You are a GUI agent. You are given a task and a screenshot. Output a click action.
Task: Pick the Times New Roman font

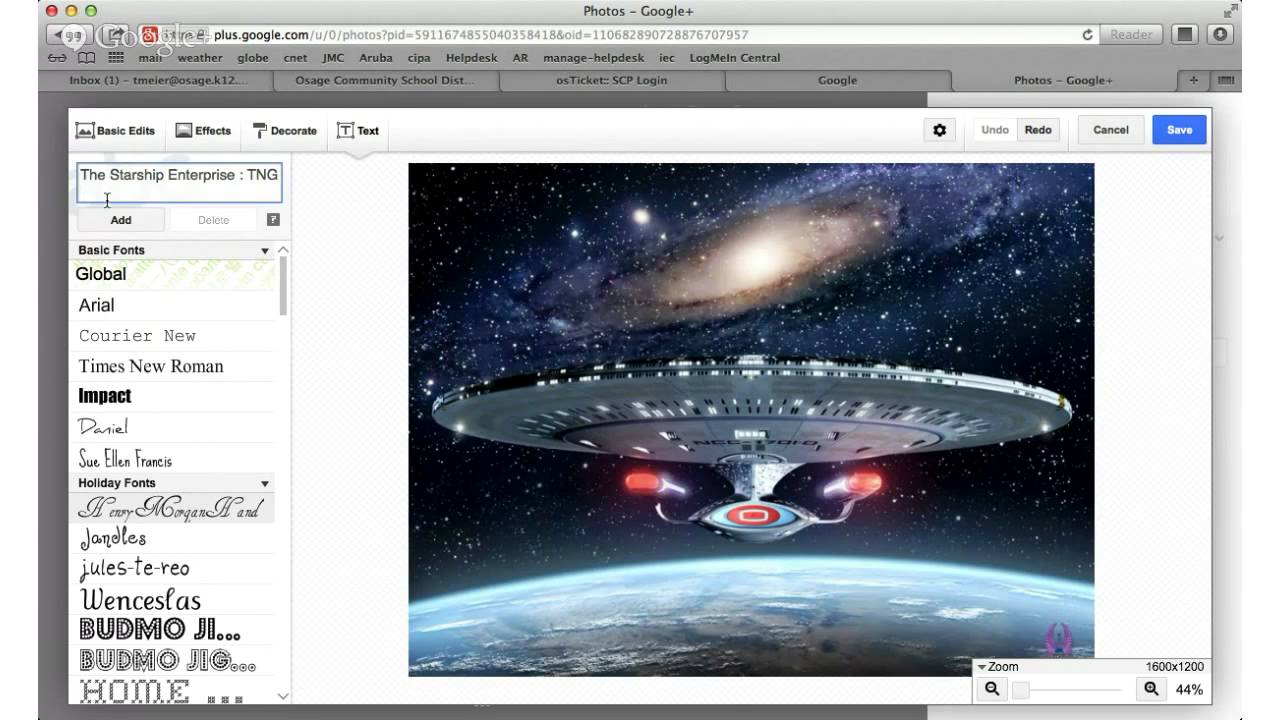(172, 366)
